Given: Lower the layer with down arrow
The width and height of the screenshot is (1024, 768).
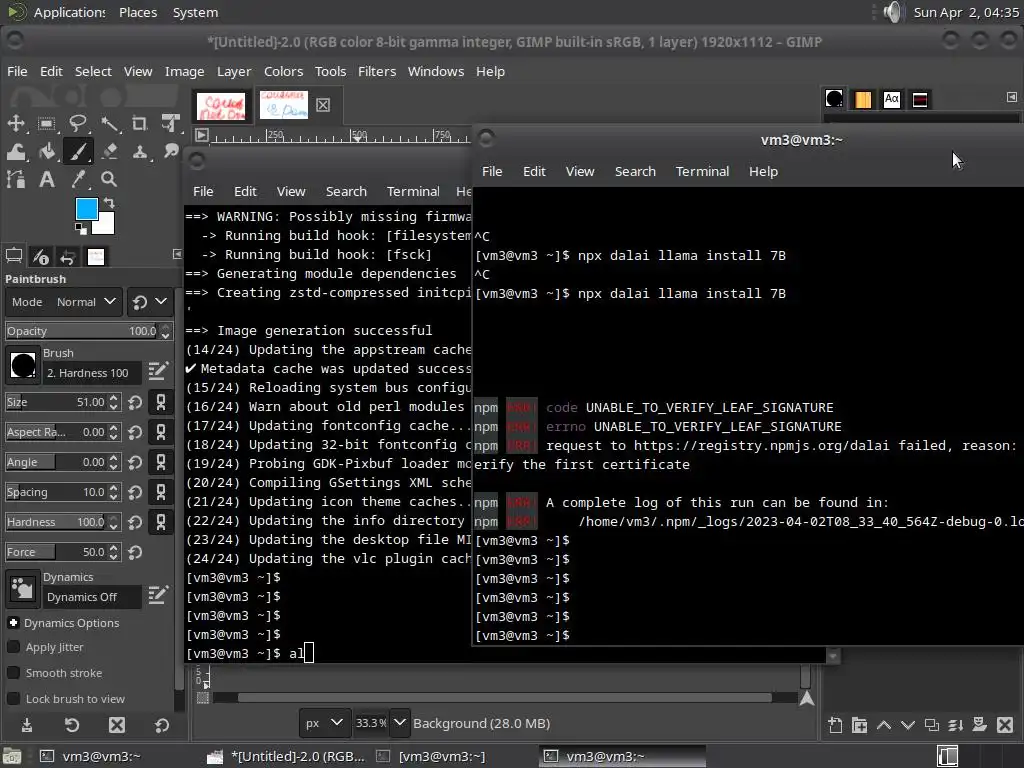Looking at the screenshot, I should (908, 725).
